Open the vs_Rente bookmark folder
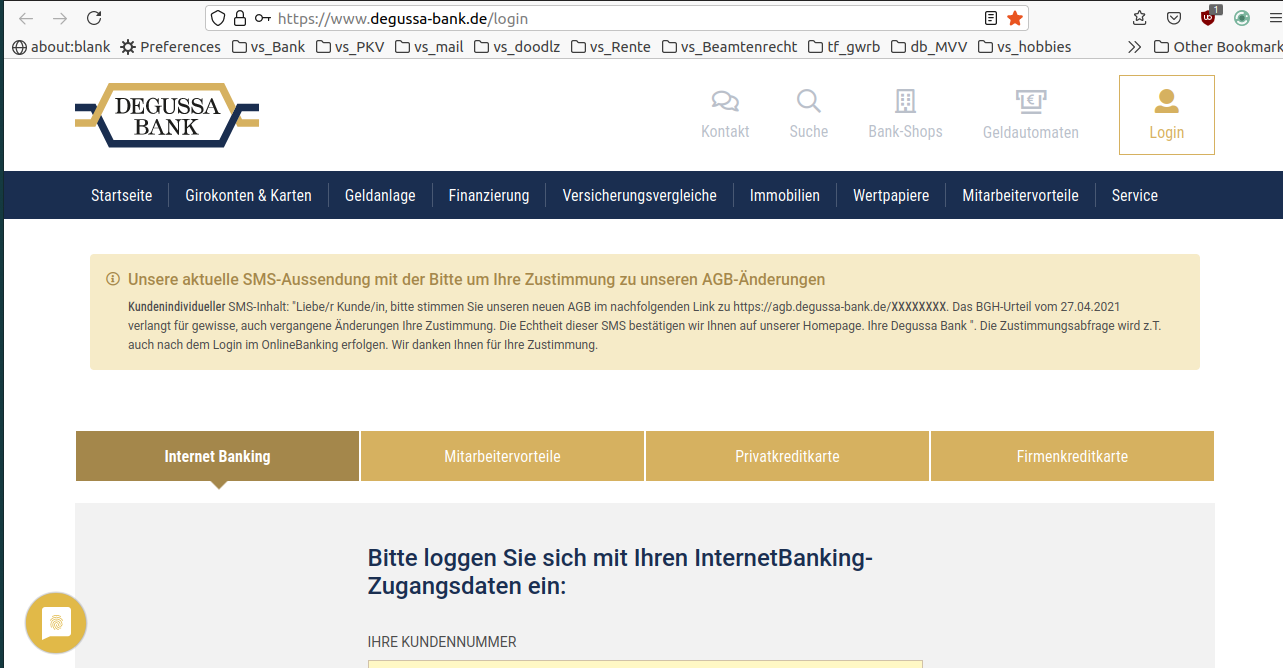This screenshot has height=668, width=1283. 610,47
